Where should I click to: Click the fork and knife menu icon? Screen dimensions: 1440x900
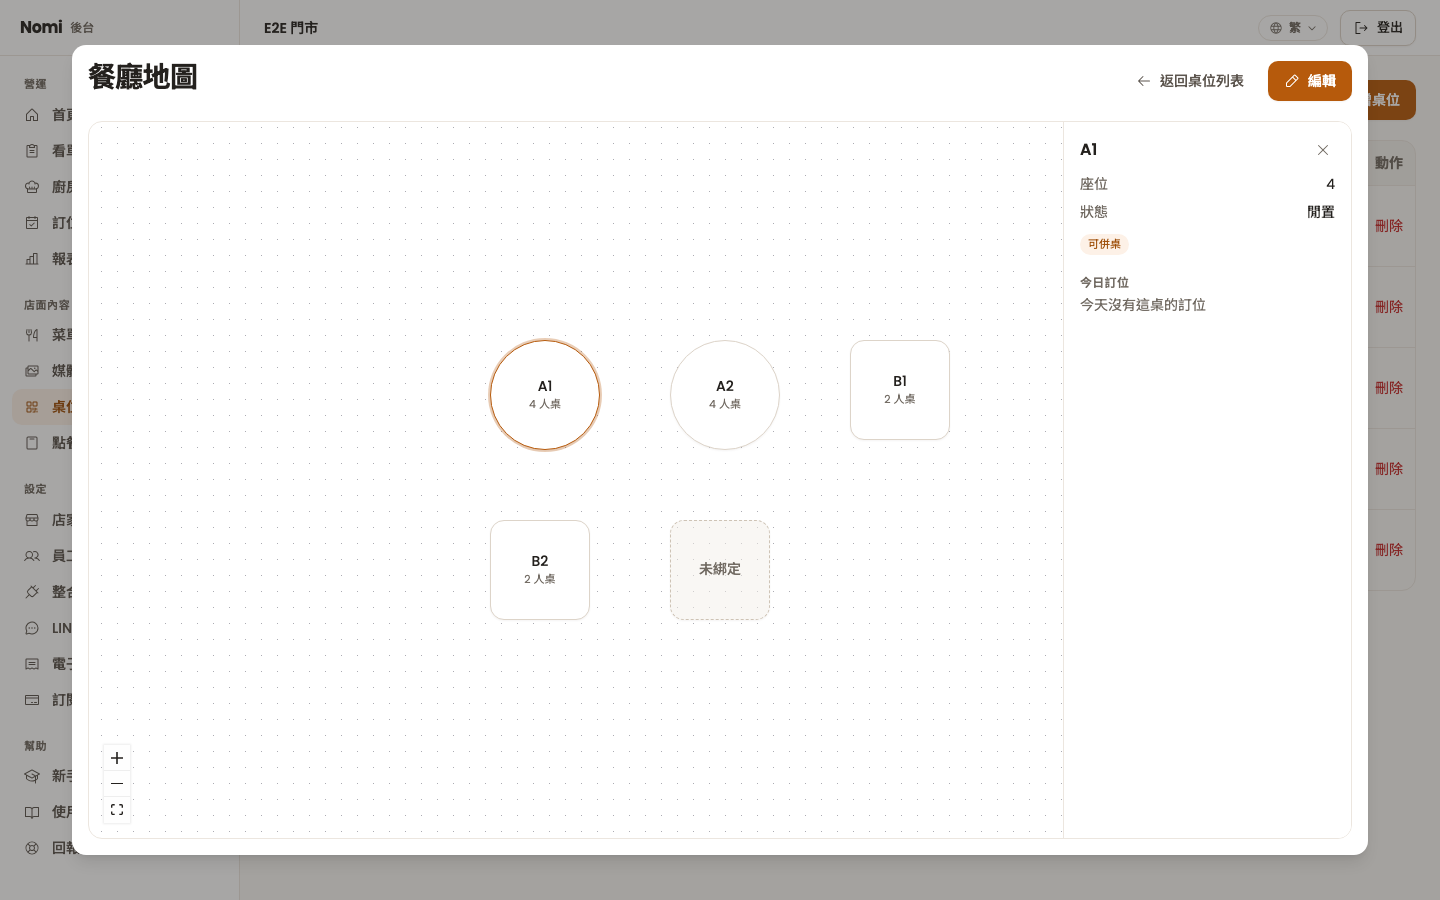pos(32,335)
